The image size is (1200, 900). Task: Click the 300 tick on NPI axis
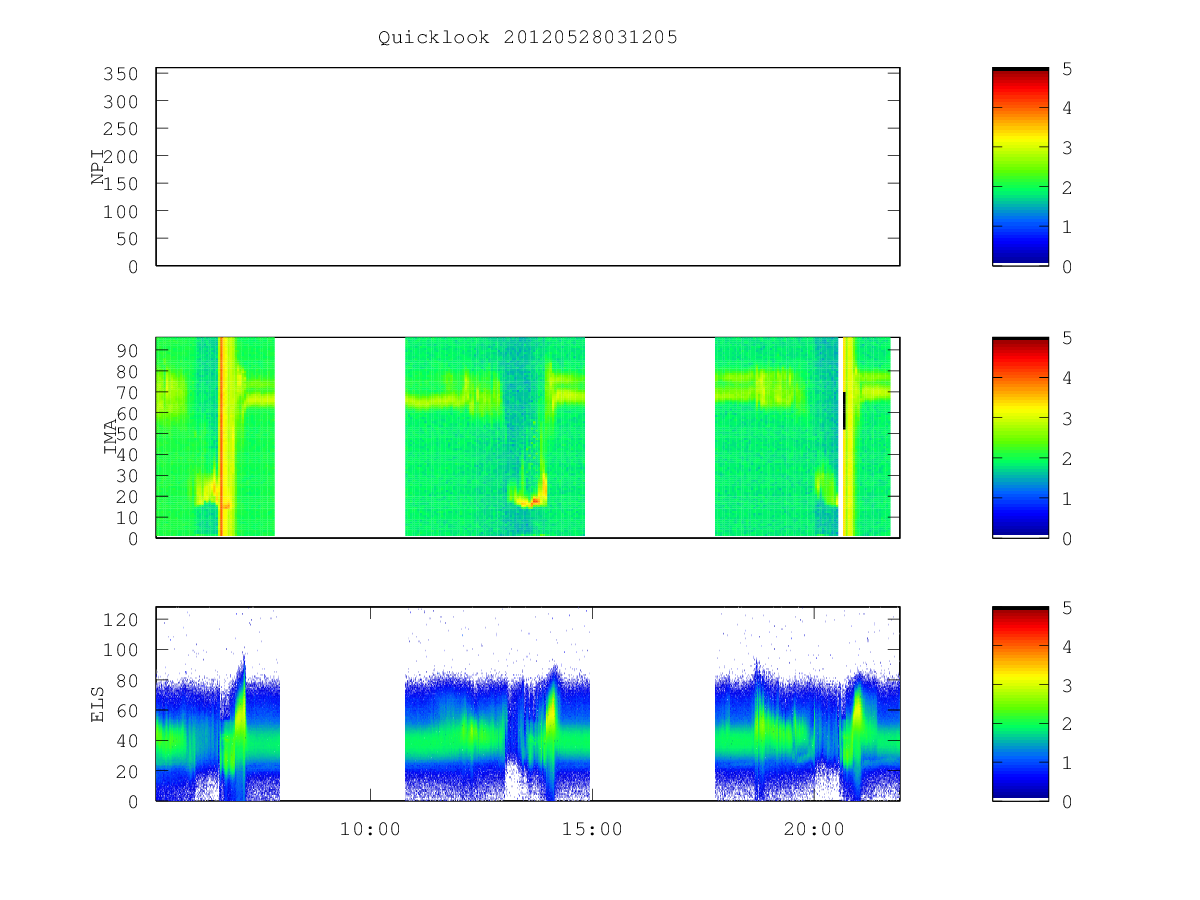tap(119, 102)
